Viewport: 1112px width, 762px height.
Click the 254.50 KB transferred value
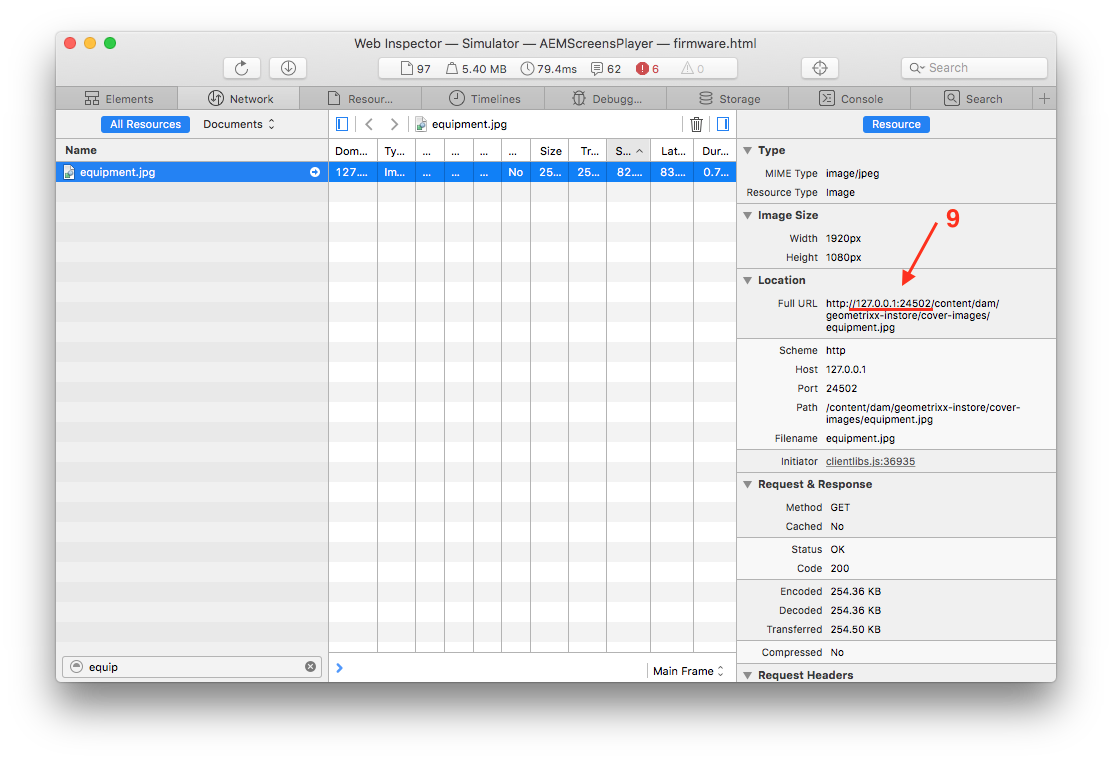[855, 629]
